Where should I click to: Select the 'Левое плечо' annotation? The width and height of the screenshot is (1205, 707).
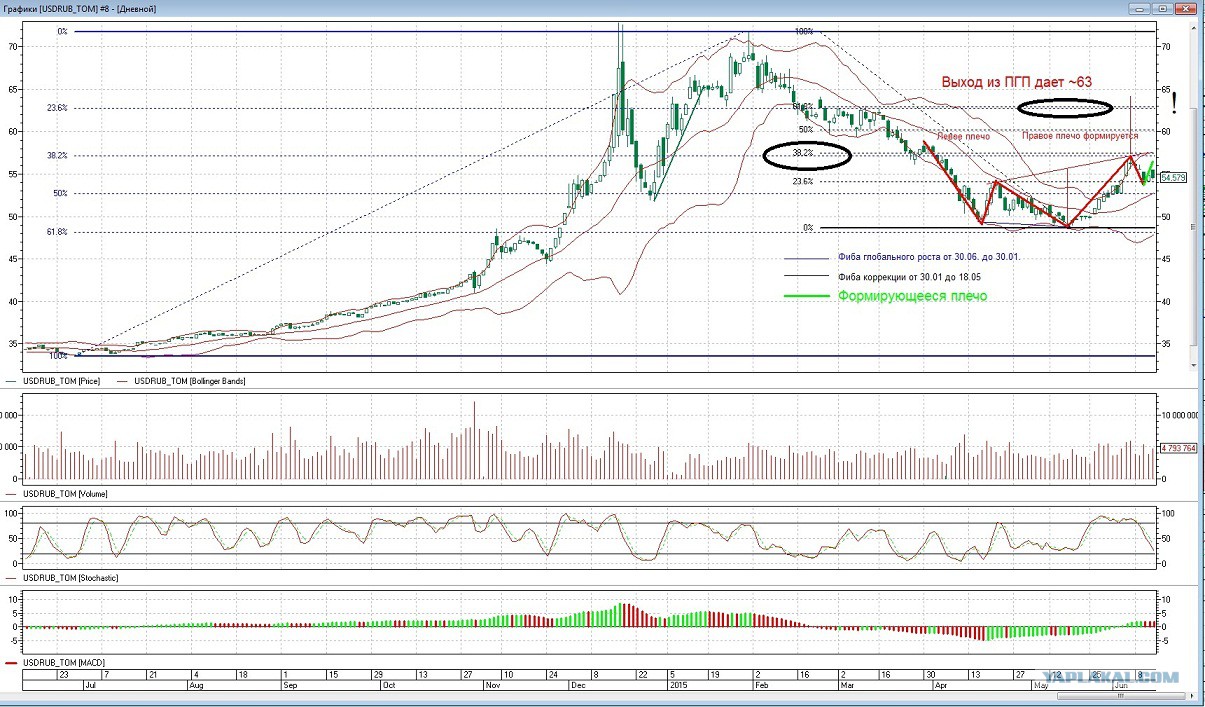pos(963,137)
